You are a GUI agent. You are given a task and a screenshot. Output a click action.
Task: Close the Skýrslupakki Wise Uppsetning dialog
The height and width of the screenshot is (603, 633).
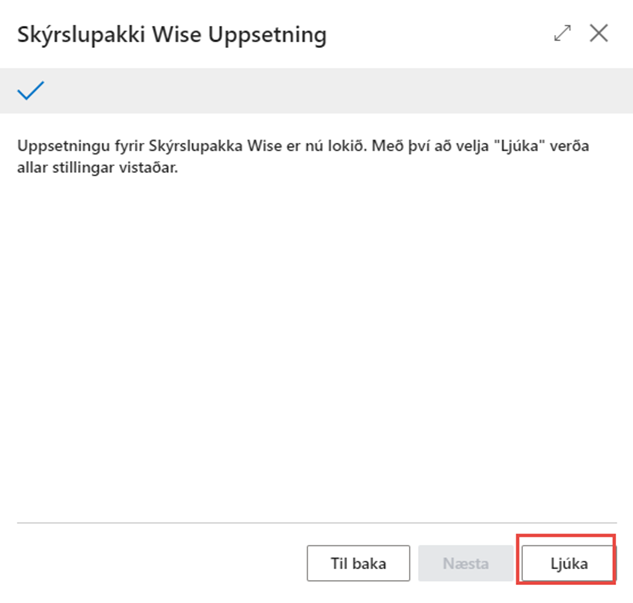coord(599,33)
